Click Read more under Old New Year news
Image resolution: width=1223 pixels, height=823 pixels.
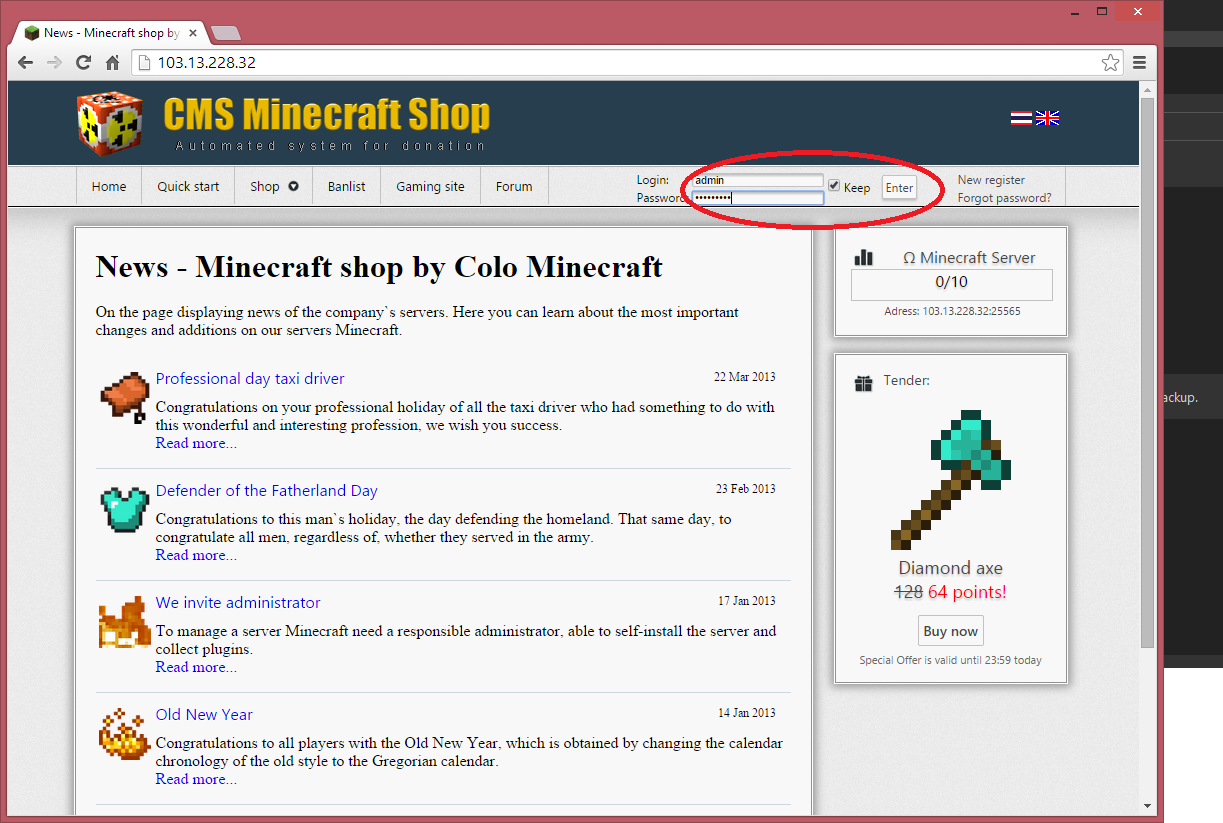(x=196, y=779)
